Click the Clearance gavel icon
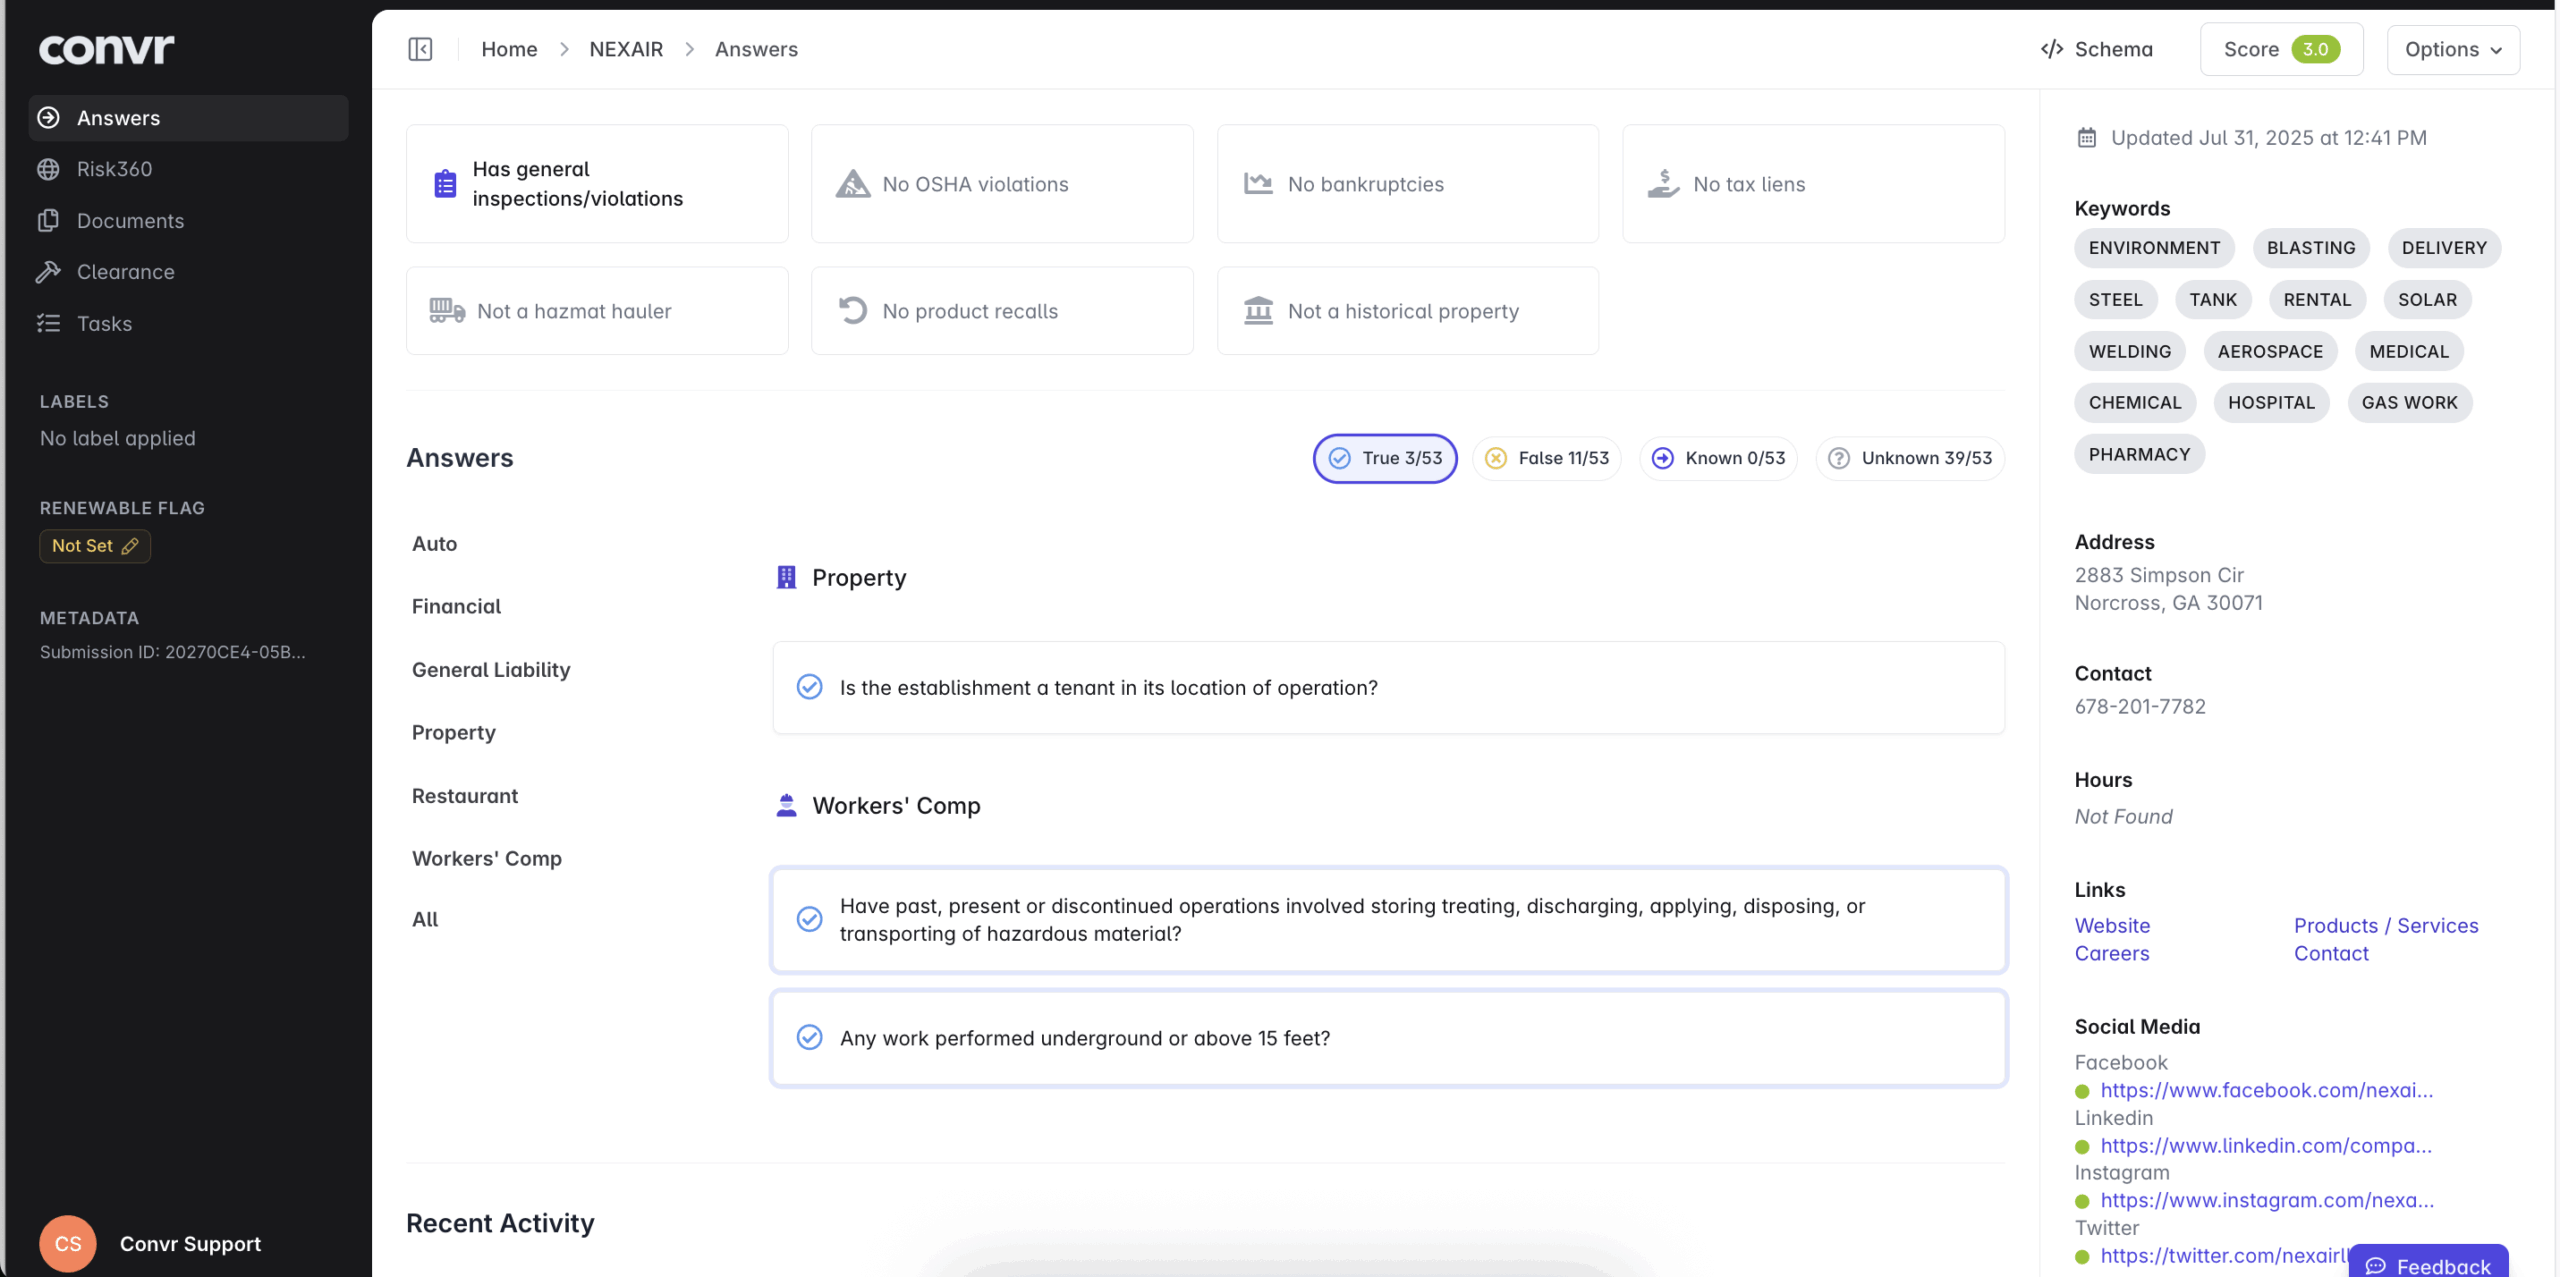This screenshot has height=1277, width=2560. [48, 272]
